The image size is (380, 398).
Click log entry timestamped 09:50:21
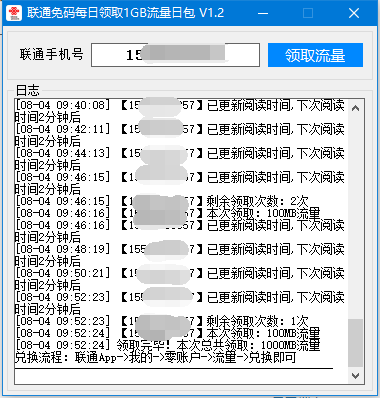(180, 279)
